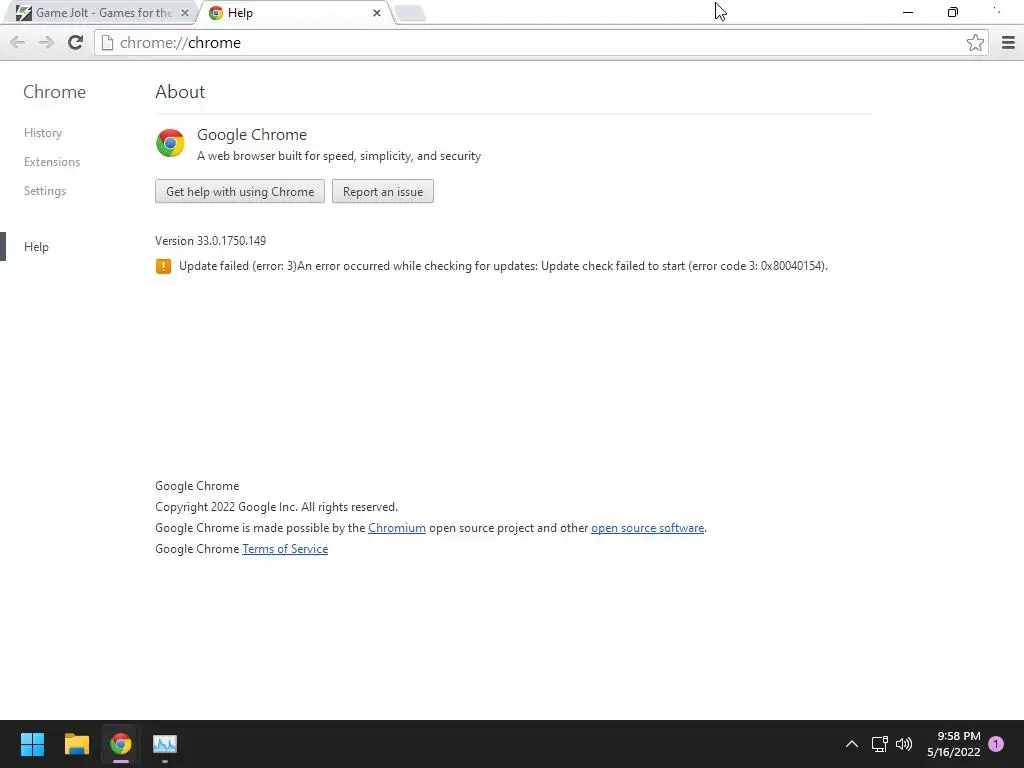Click the browser back arrow
1024x768 pixels.
[x=18, y=42]
